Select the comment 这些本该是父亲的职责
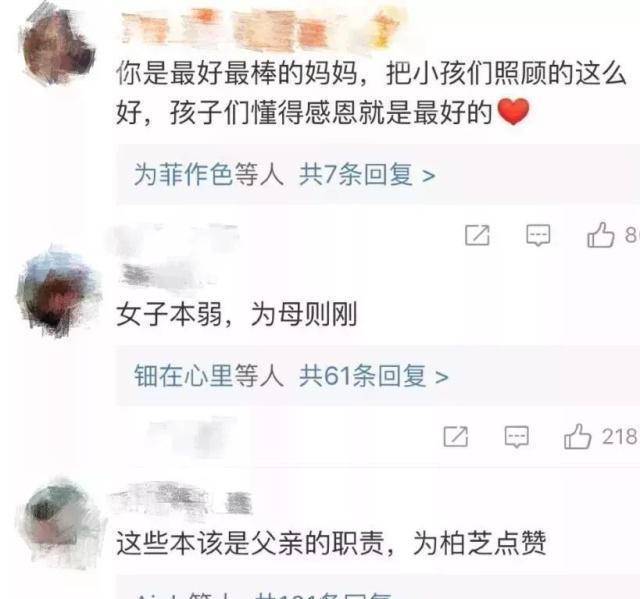640x599 pixels. pos(250,543)
